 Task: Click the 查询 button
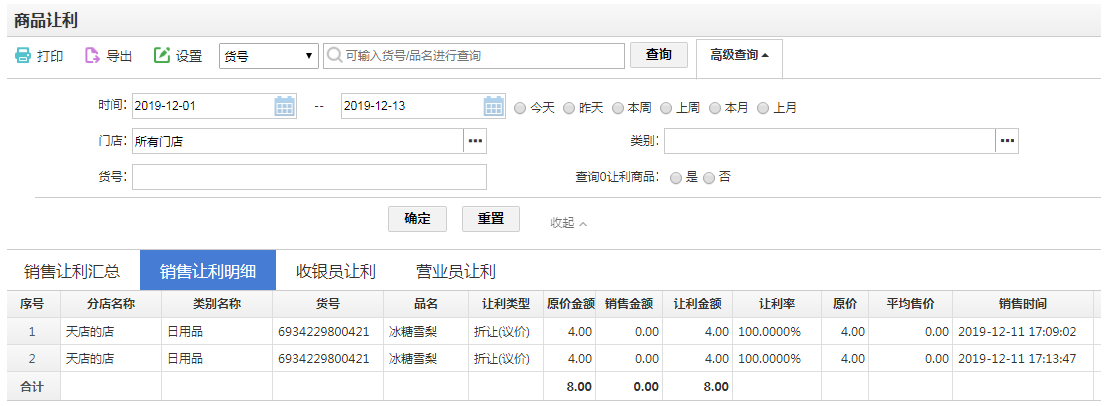point(659,55)
